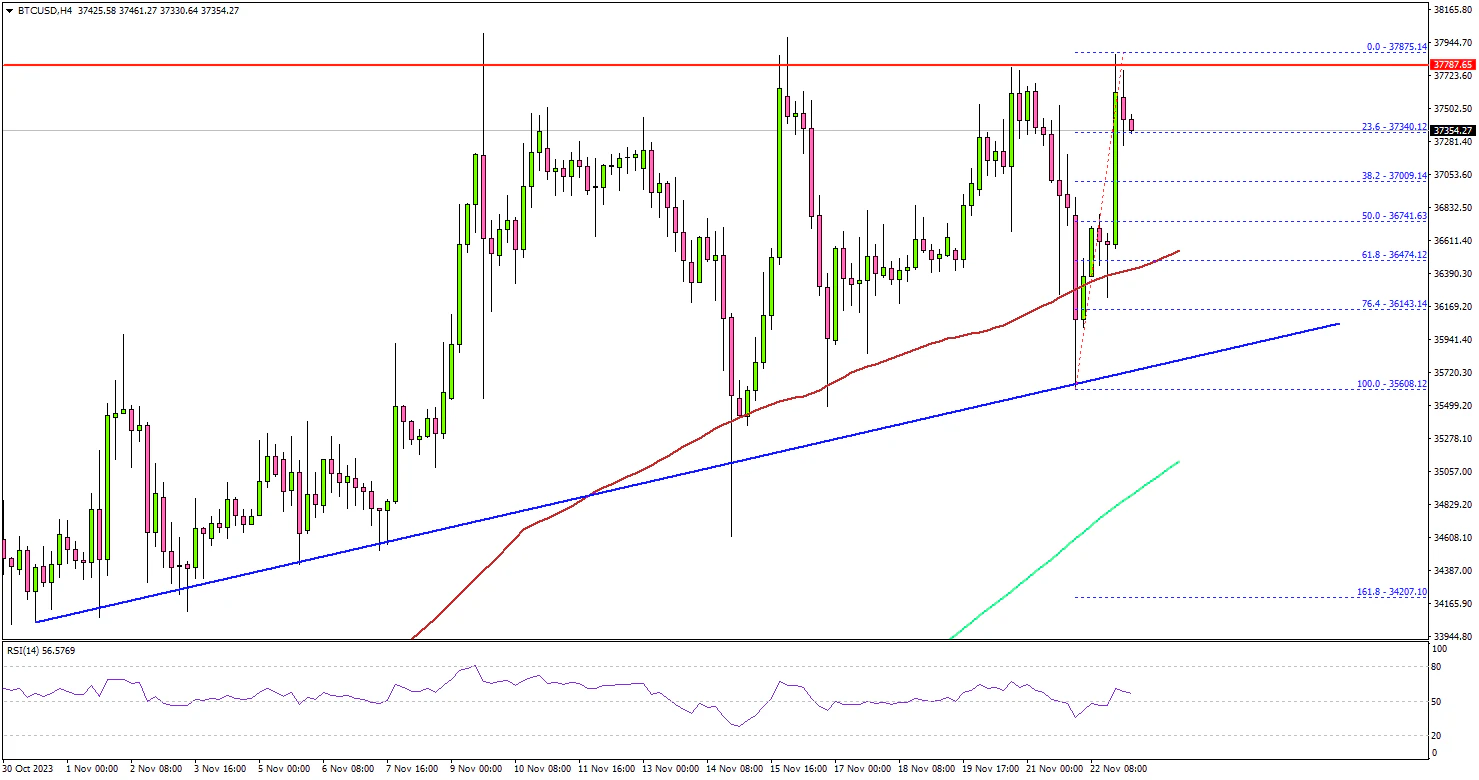Click the RSI 50 level scale label
The image size is (1479, 780).
[x=1436, y=702]
